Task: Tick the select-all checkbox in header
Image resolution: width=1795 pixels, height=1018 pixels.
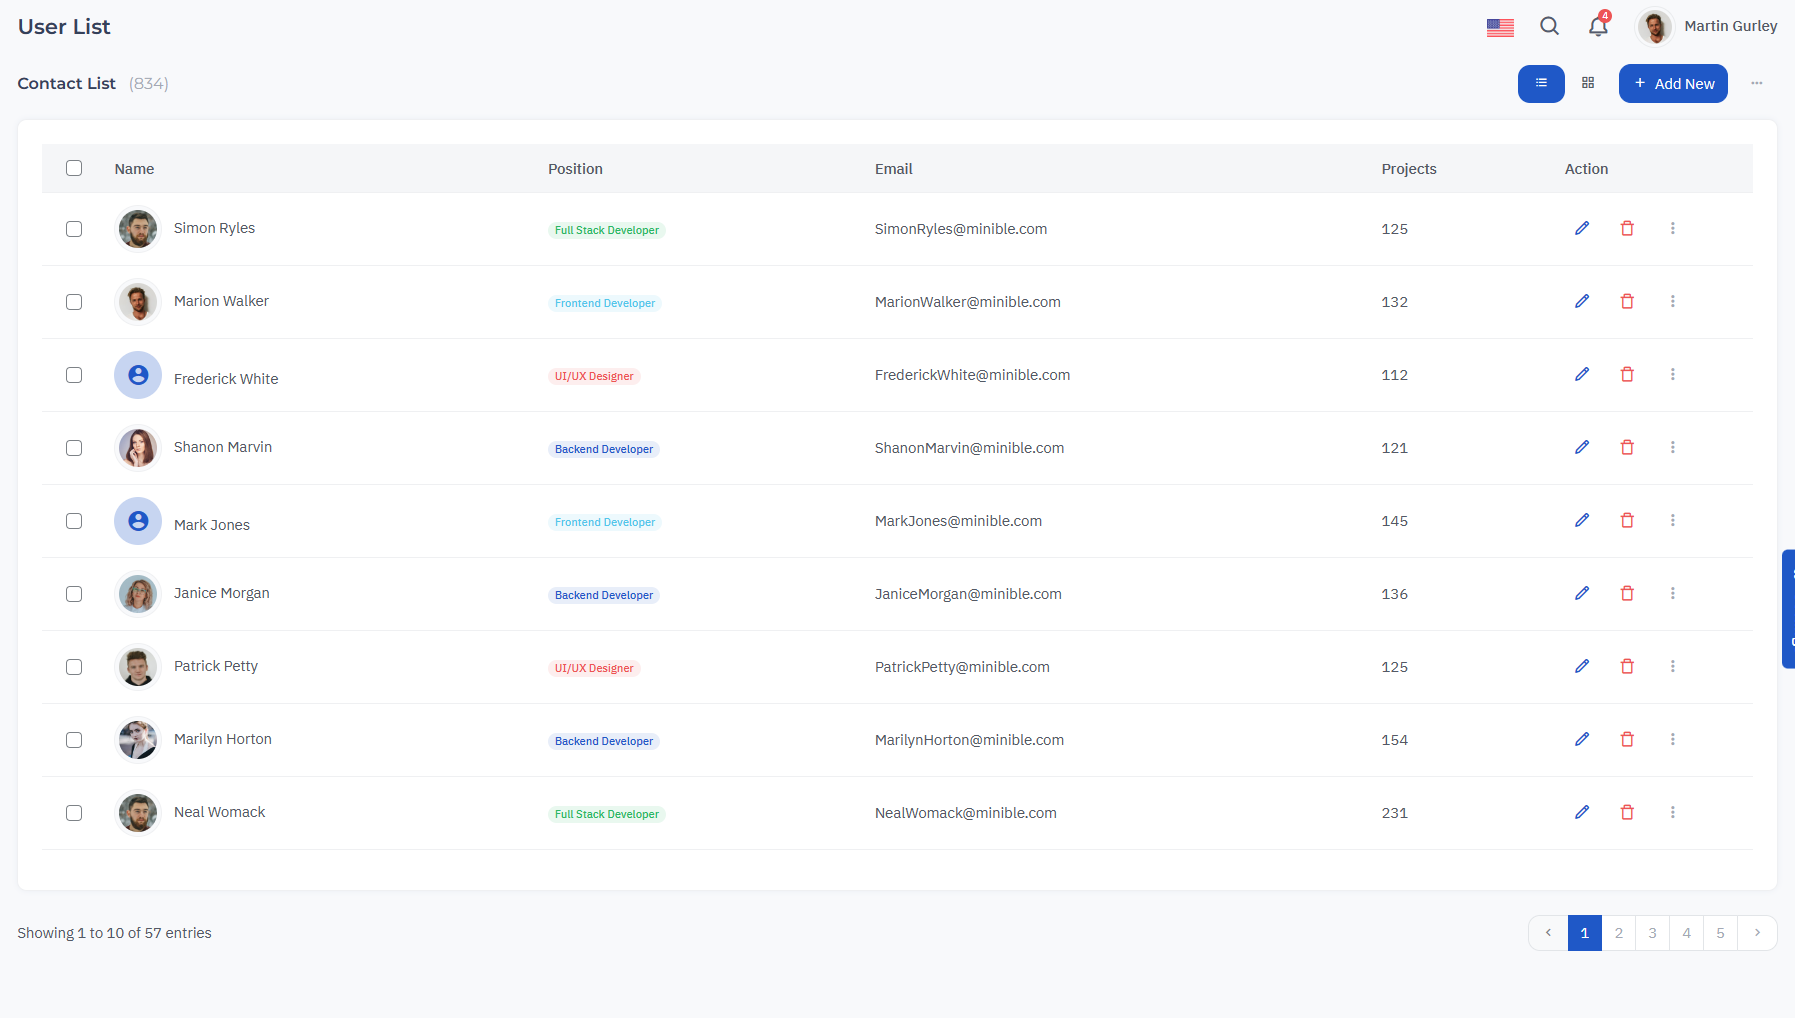Action: [x=74, y=168]
